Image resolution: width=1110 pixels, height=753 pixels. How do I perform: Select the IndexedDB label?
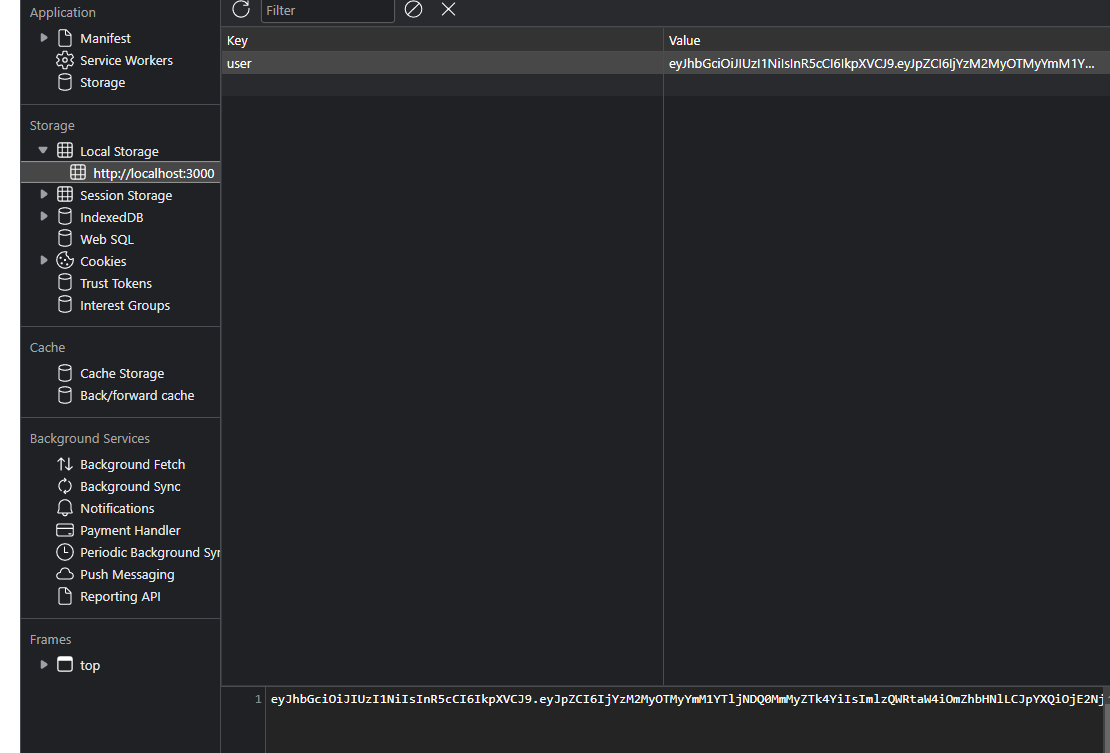[112, 217]
